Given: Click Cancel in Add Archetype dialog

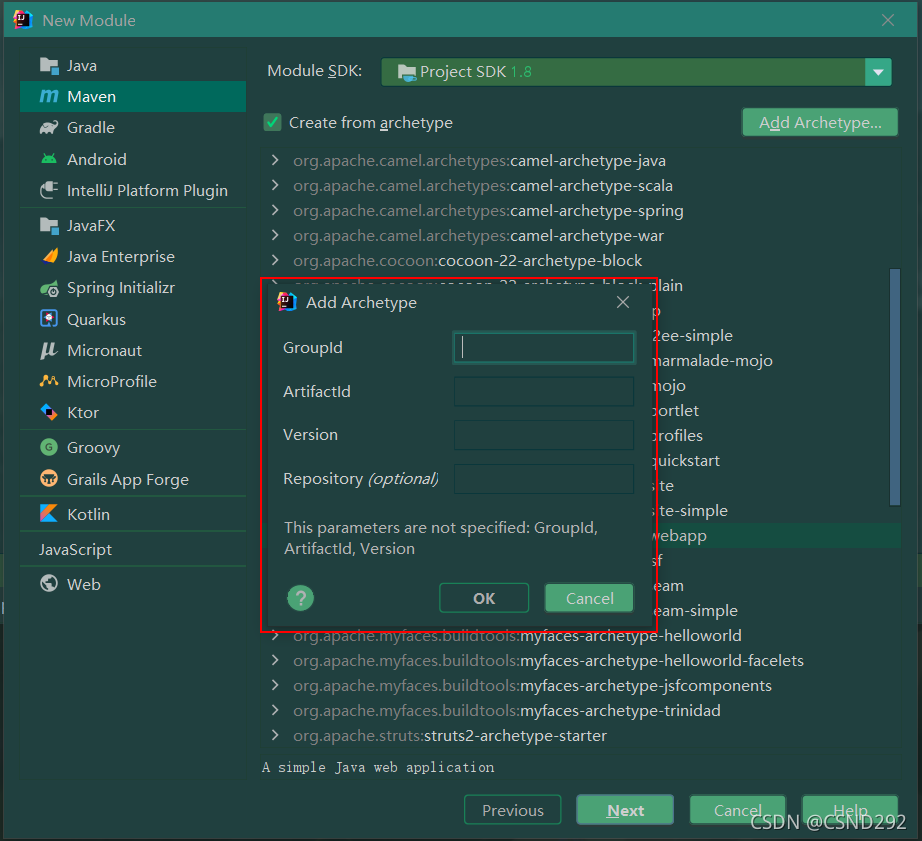Looking at the screenshot, I should (589, 598).
